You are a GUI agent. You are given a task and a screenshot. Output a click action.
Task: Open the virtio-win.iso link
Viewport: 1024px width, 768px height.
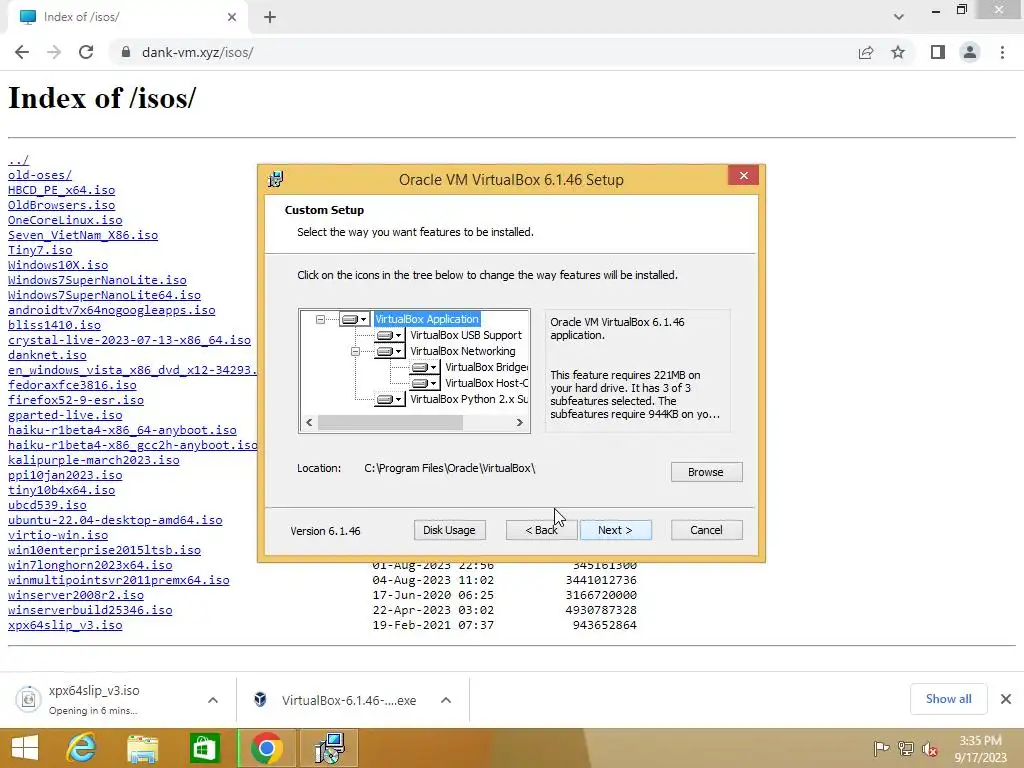point(57,536)
